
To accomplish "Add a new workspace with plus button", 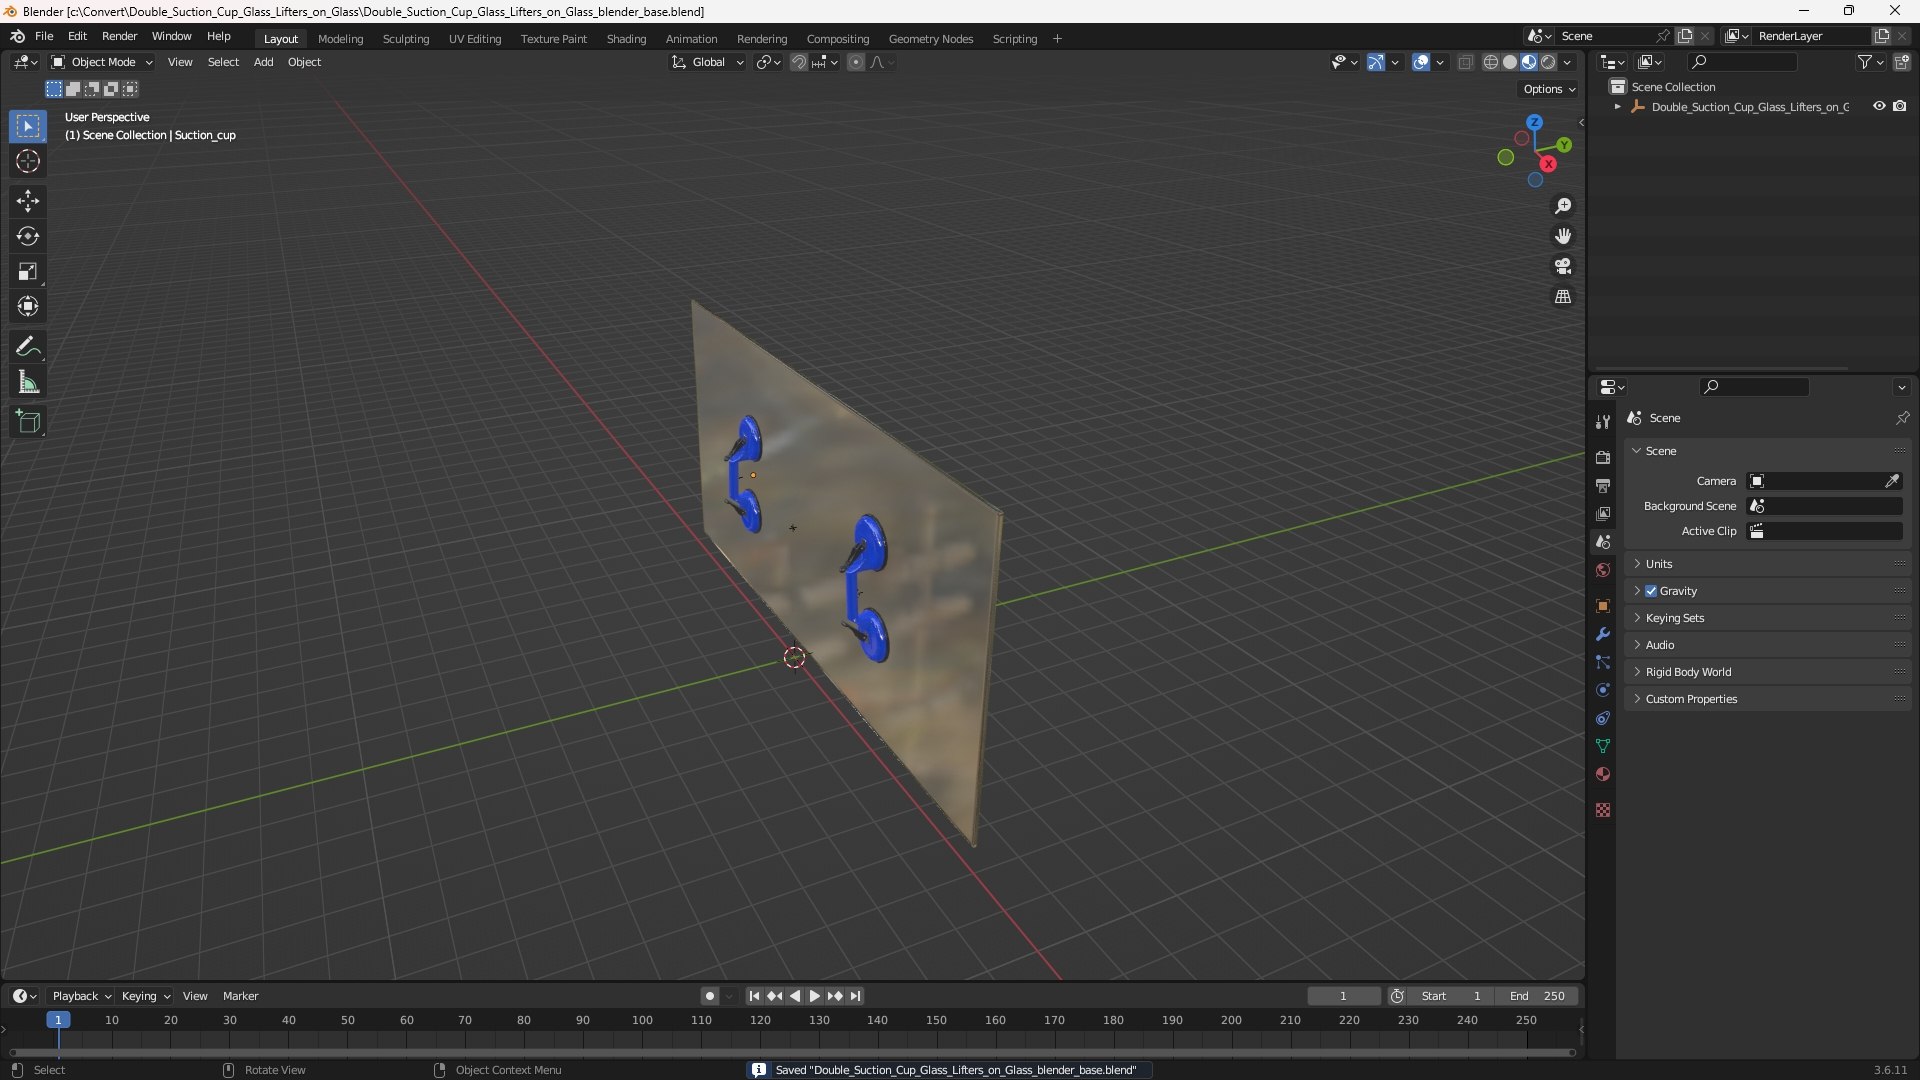I will [1057, 39].
